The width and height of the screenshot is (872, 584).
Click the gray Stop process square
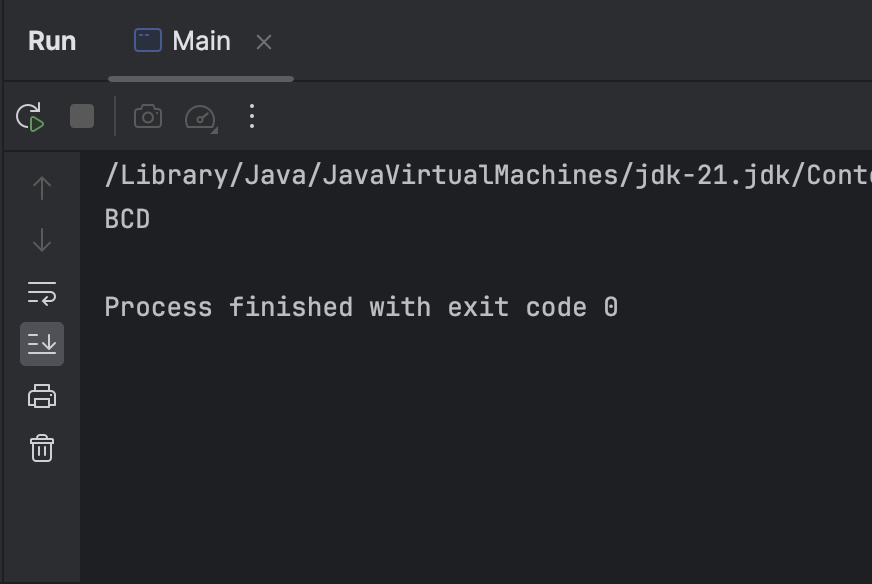tap(82, 116)
